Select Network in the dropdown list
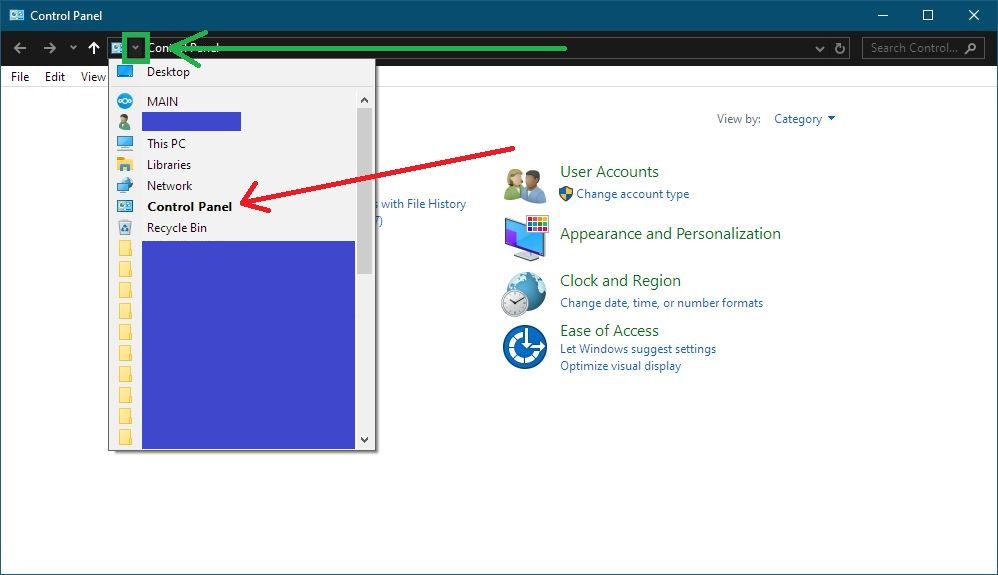998x575 pixels. [x=169, y=185]
